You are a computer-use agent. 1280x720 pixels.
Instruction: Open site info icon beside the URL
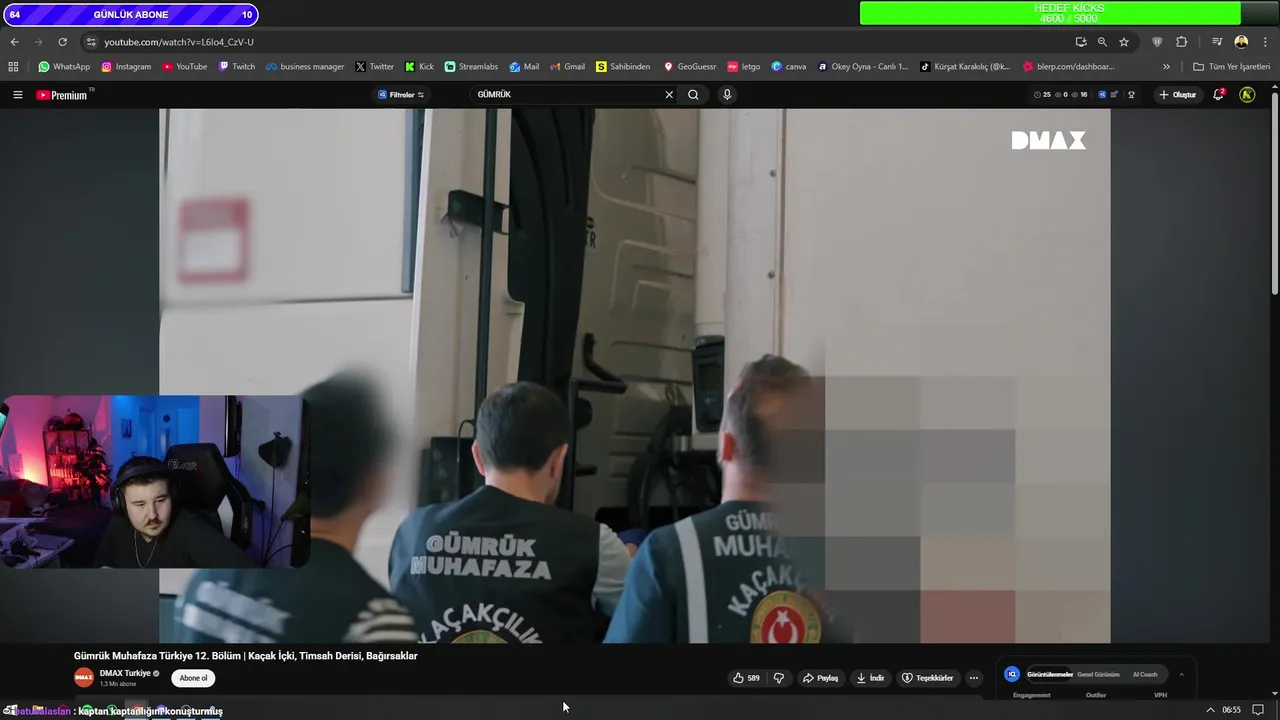point(91,42)
